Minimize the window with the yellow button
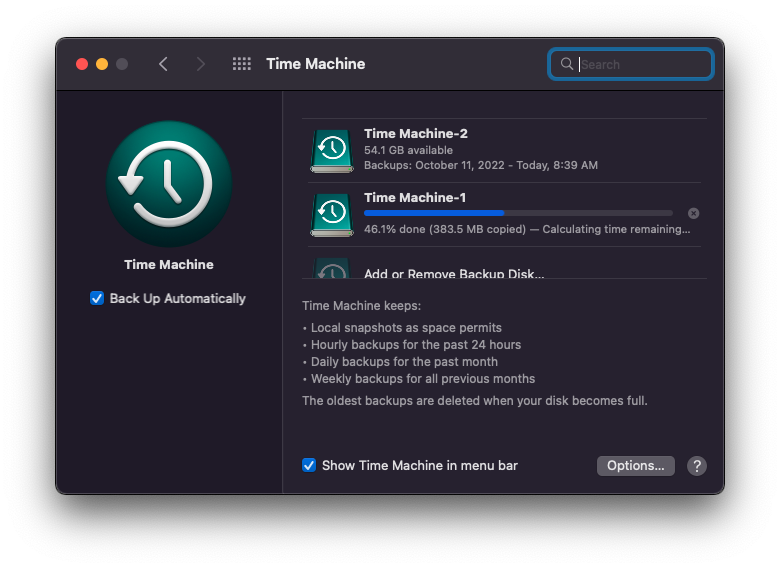Screen dimensions: 780x568 click(102, 64)
